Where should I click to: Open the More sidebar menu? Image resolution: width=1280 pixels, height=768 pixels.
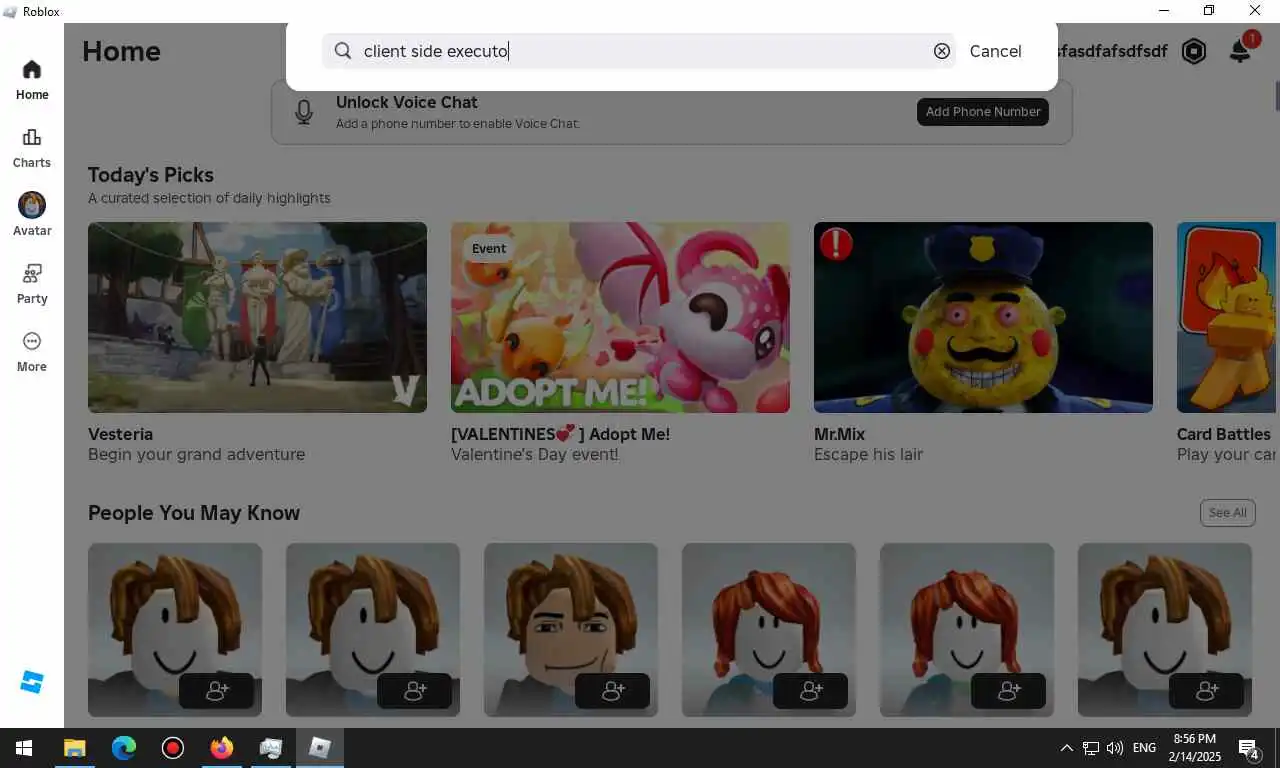pyautogui.click(x=32, y=352)
